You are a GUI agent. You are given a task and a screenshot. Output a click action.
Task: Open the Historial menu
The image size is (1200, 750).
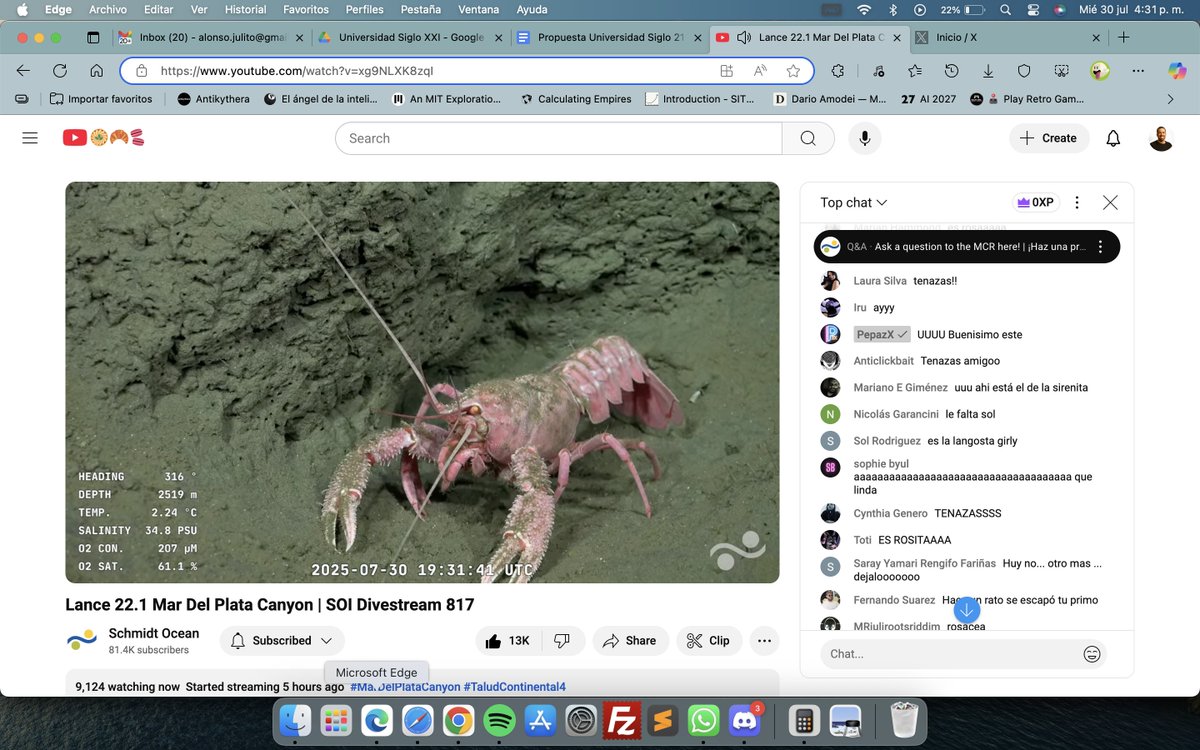tap(245, 9)
